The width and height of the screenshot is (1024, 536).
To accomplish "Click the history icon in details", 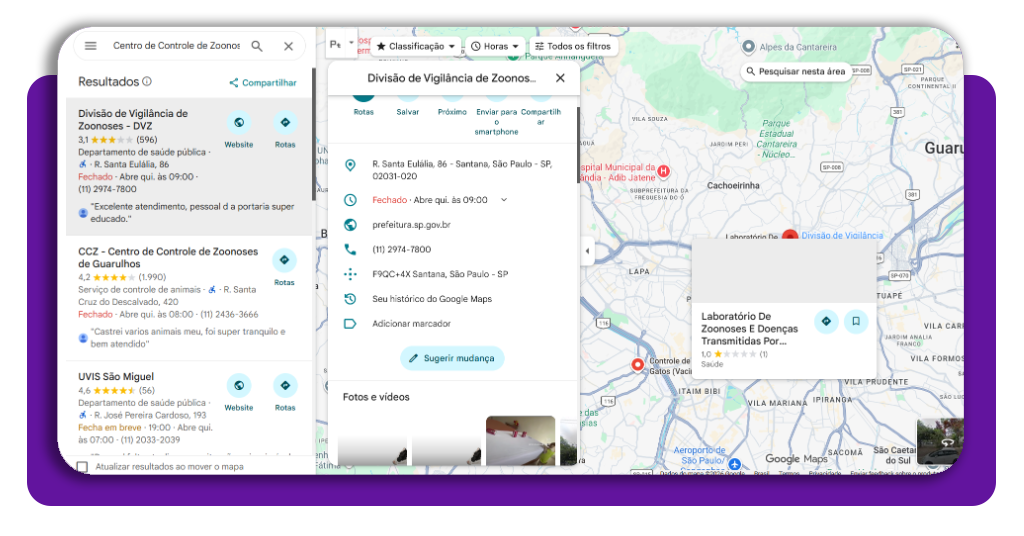I will point(350,299).
